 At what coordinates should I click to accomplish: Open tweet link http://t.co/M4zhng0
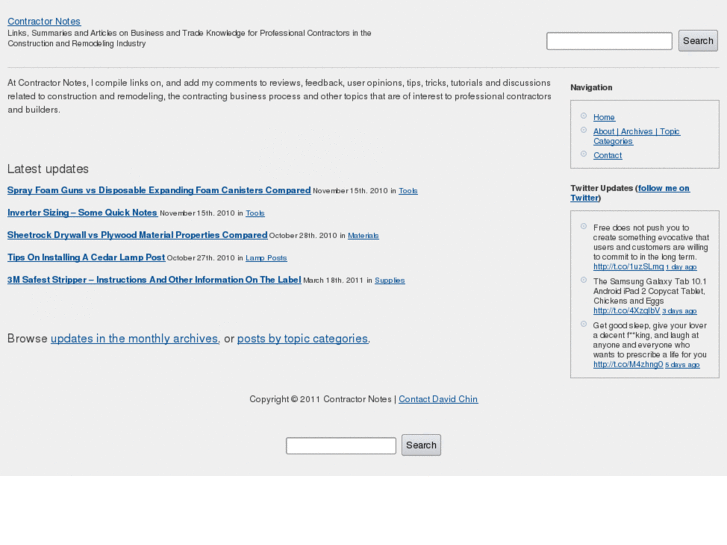(x=628, y=365)
